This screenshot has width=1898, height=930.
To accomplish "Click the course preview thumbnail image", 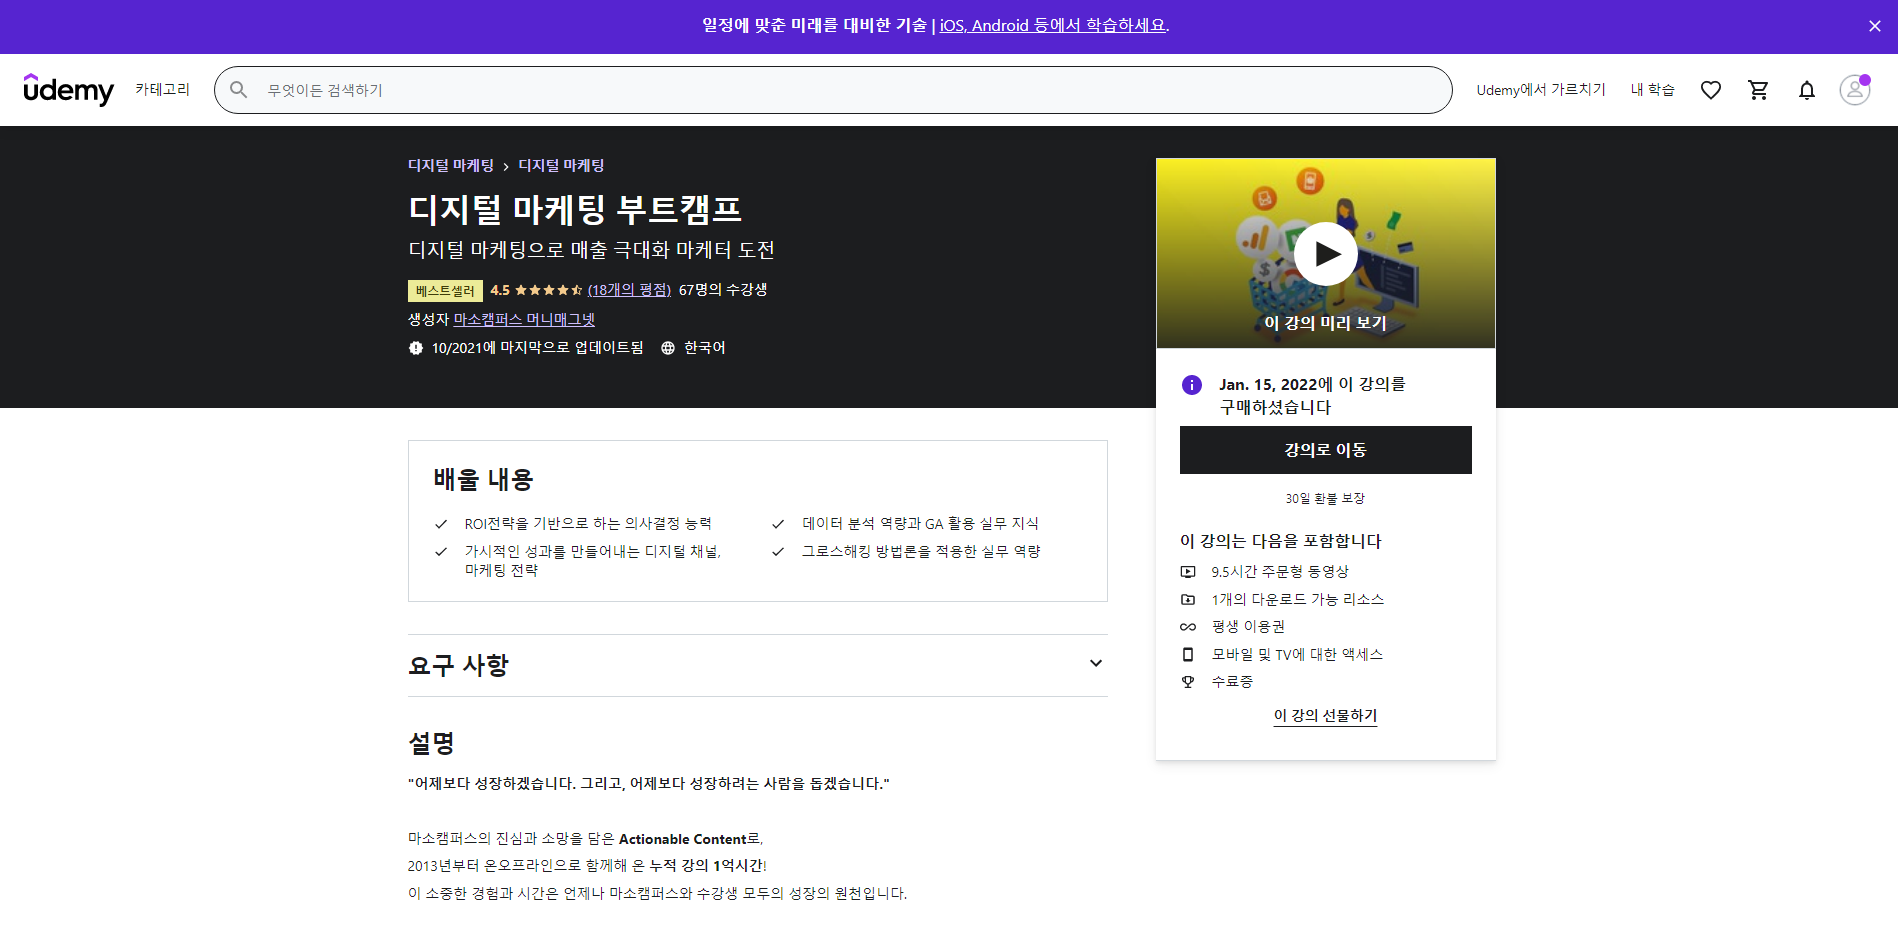I will 1326,254.
